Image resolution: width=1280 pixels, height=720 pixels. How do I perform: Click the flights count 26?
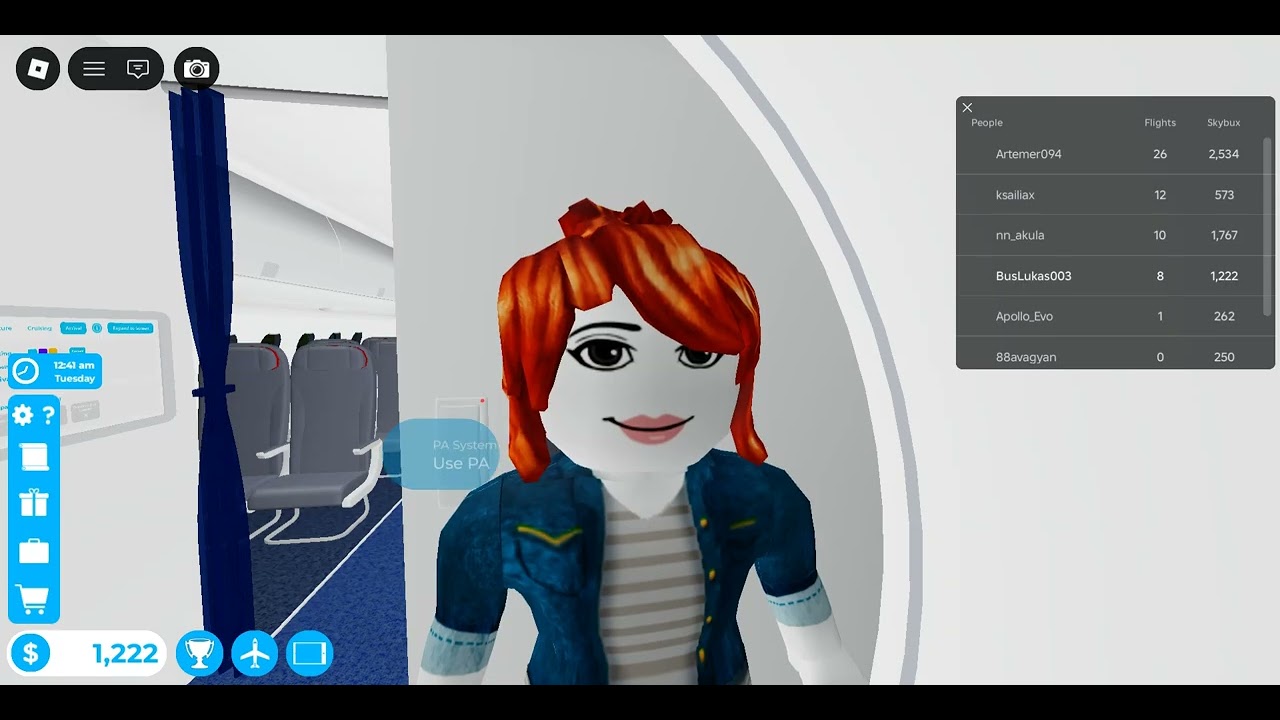(x=1160, y=154)
